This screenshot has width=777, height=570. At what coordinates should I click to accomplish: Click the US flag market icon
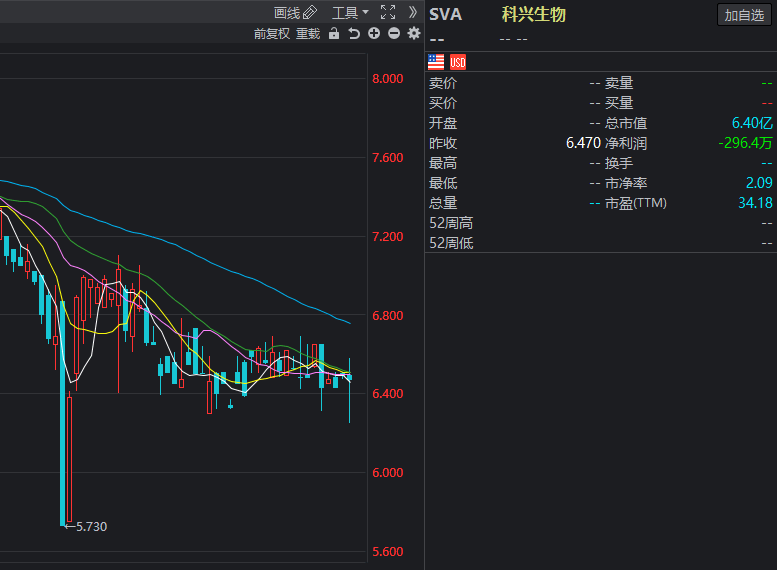click(x=436, y=62)
